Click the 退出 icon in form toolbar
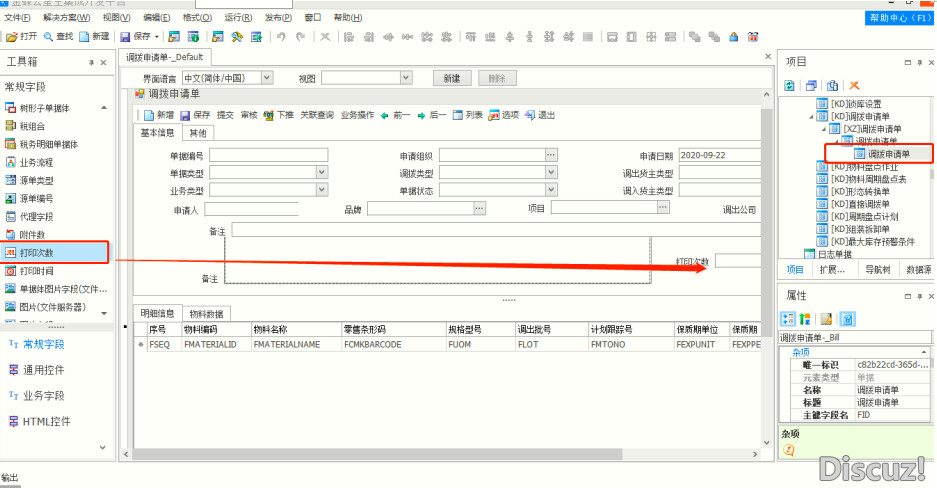Image resolution: width=937 pixels, height=488 pixels. tap(530, 115)
